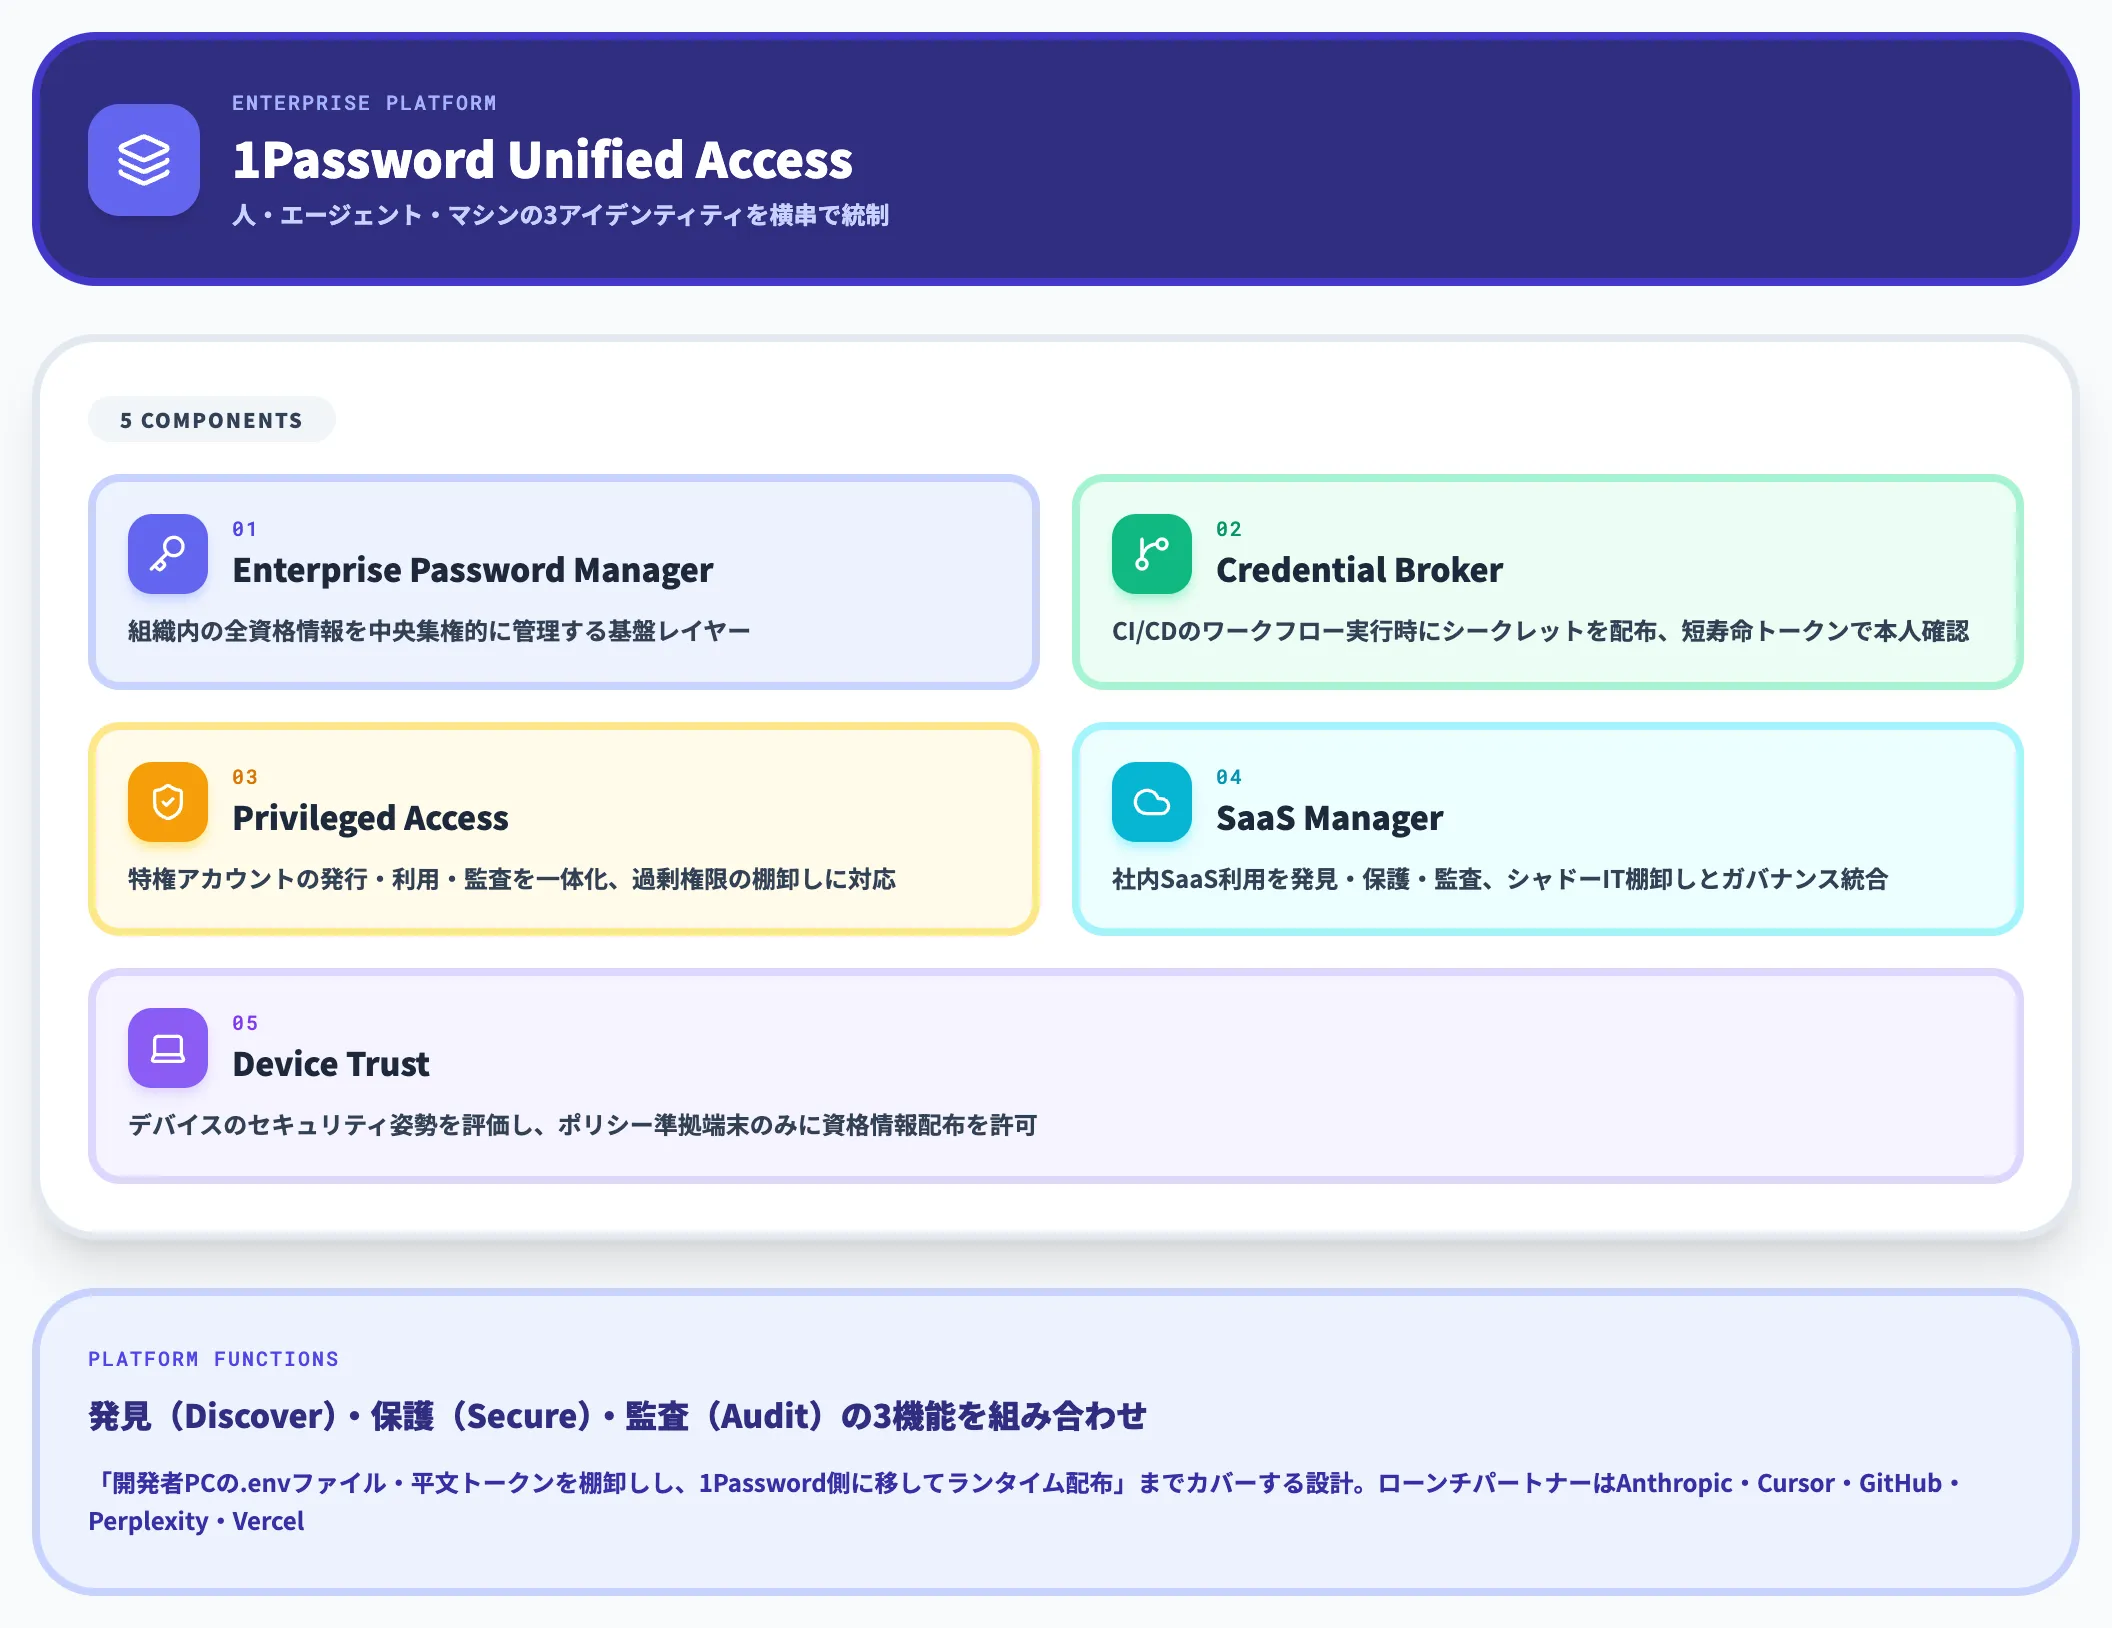Click the number 05 label
This screenshot has height=1628, width=2112.
(x=245, y=1023)
